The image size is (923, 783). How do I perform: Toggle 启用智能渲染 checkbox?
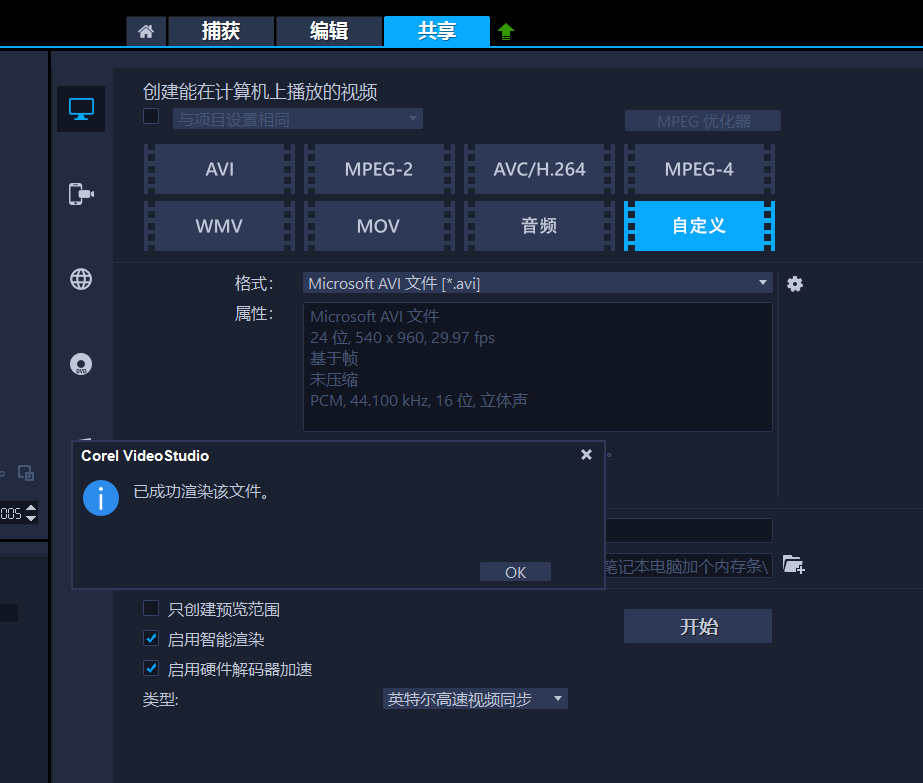[151, 638]
